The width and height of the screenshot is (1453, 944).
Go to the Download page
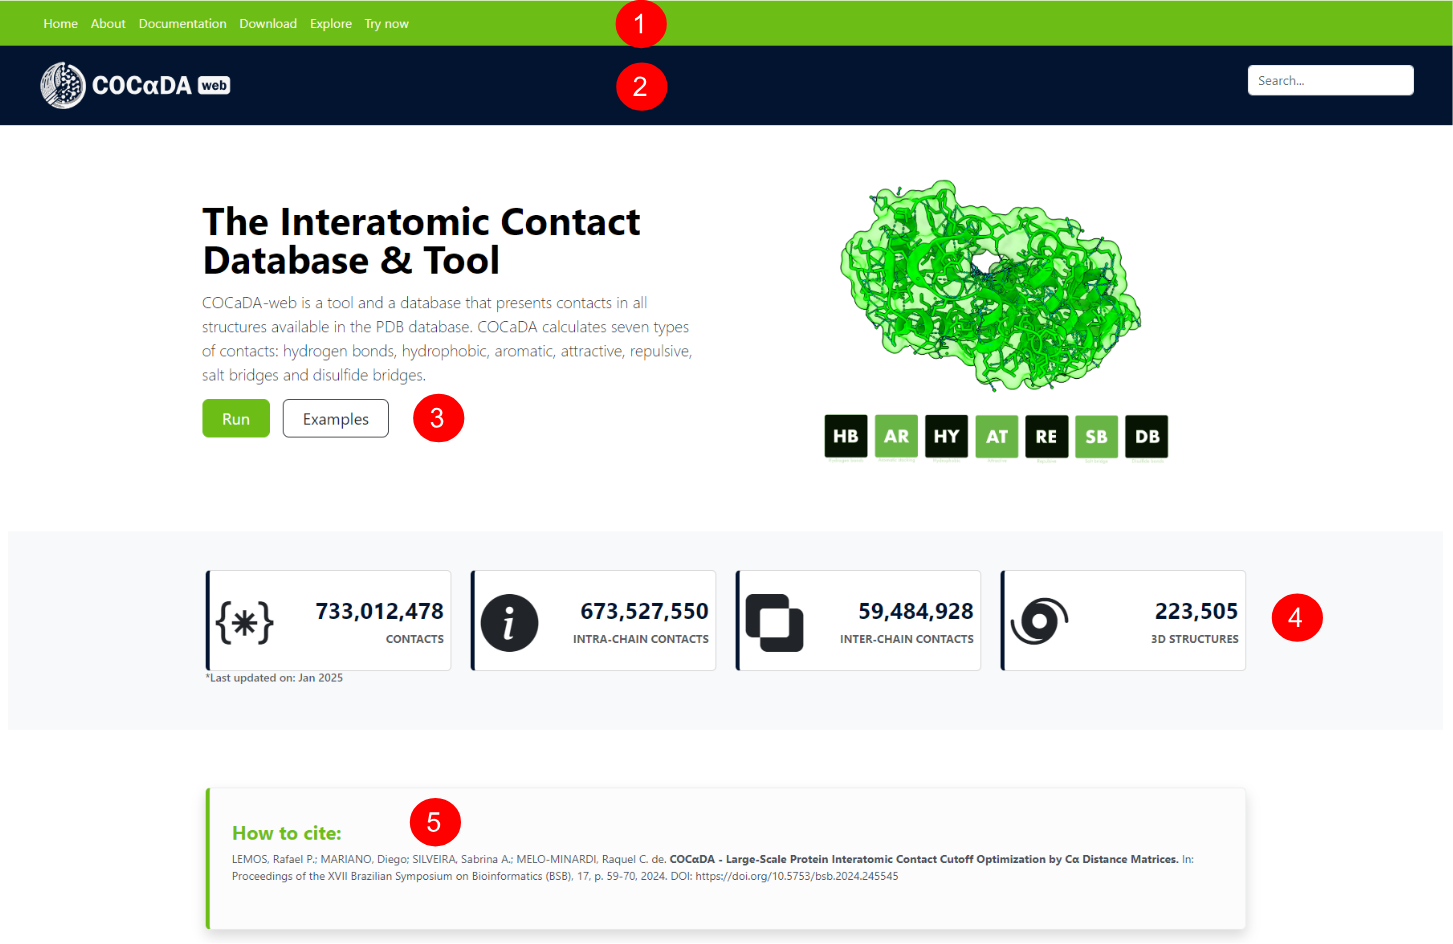[268, 23]
